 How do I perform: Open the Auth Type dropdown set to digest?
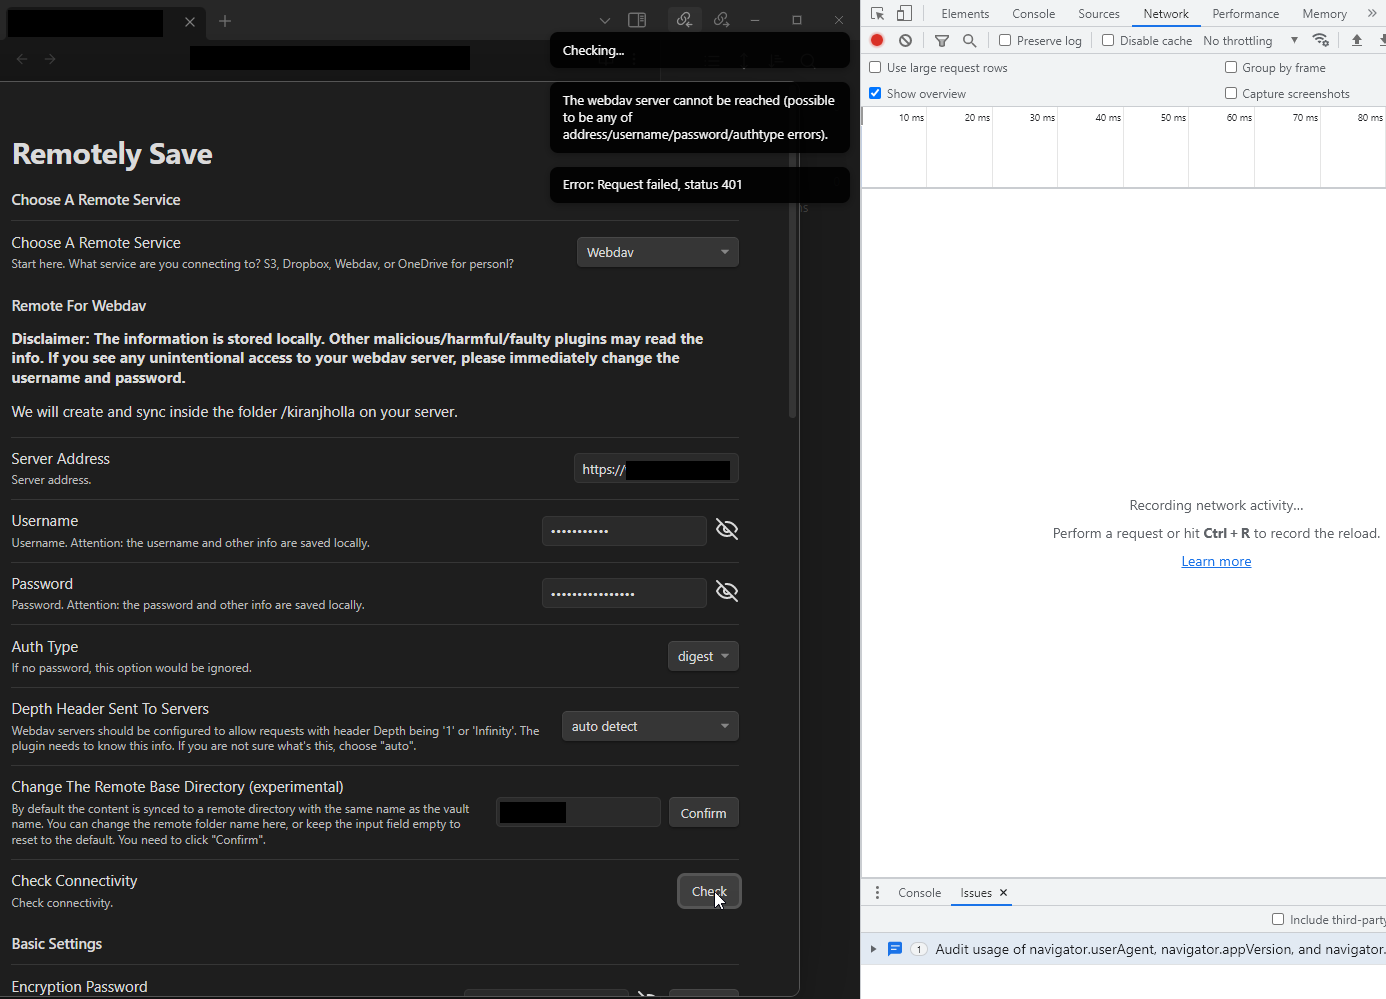[703, 656]
